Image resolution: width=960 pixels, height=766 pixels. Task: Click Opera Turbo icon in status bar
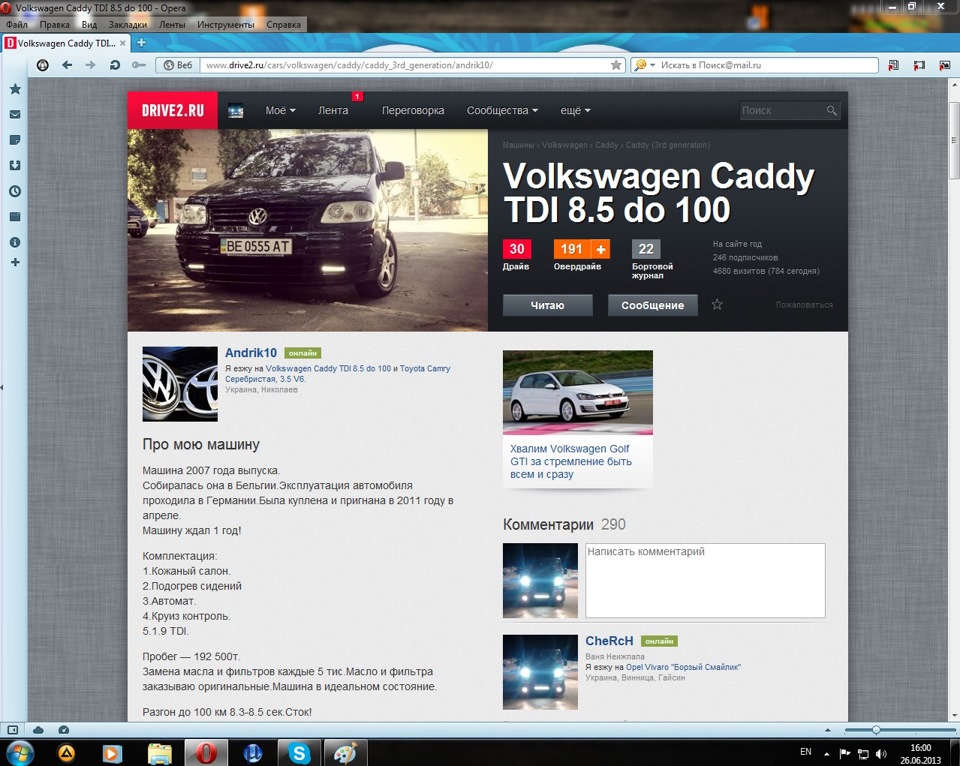tap(64, 730)
